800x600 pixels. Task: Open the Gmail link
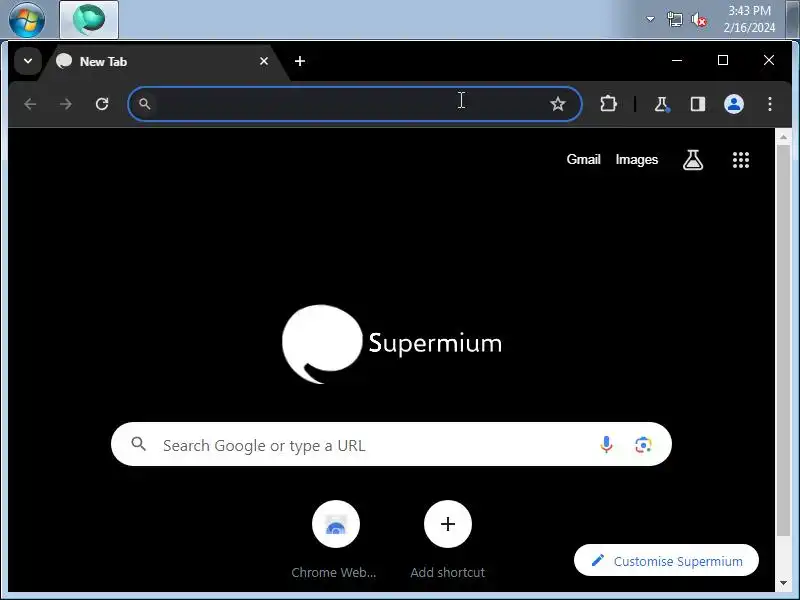pyautogui.click(x=583, y=160)
